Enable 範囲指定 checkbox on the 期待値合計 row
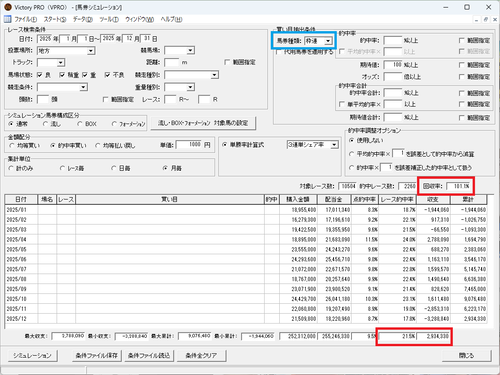Viewport: 500px width, 375px height. 462,118
